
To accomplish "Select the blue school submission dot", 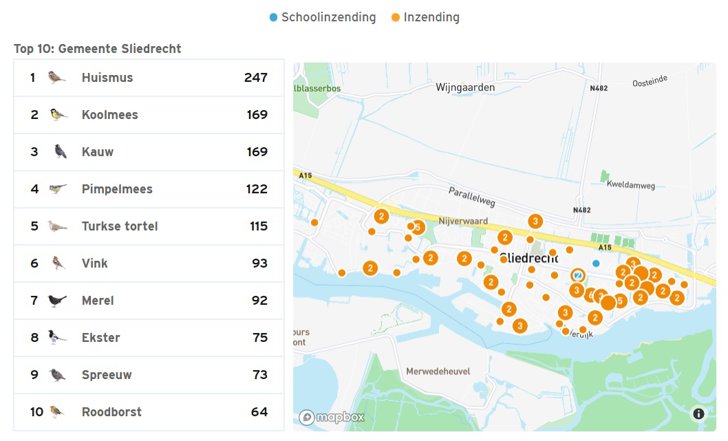I will (596, 263).
